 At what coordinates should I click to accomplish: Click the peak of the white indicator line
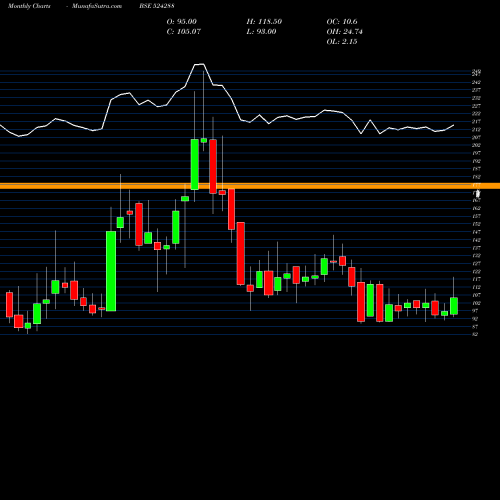(199, 64)
